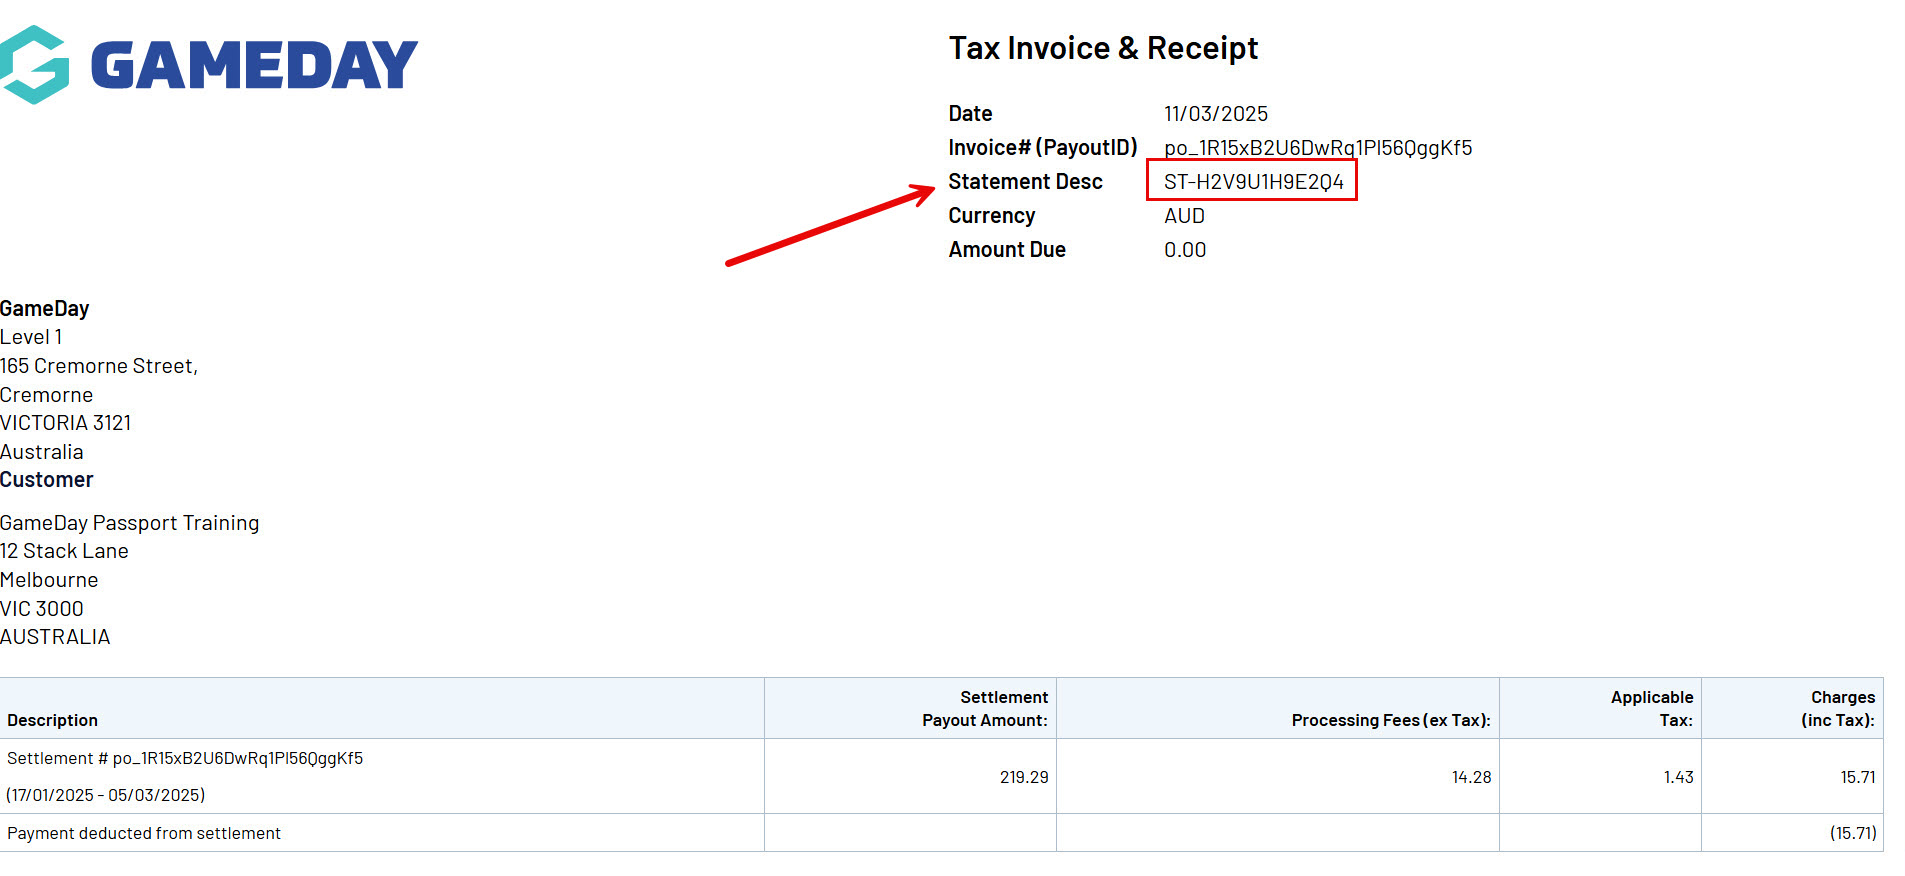The image size is (1905, 876).
Task: Click the bold 'Customer' heading
Action: [x=47, y=480]
